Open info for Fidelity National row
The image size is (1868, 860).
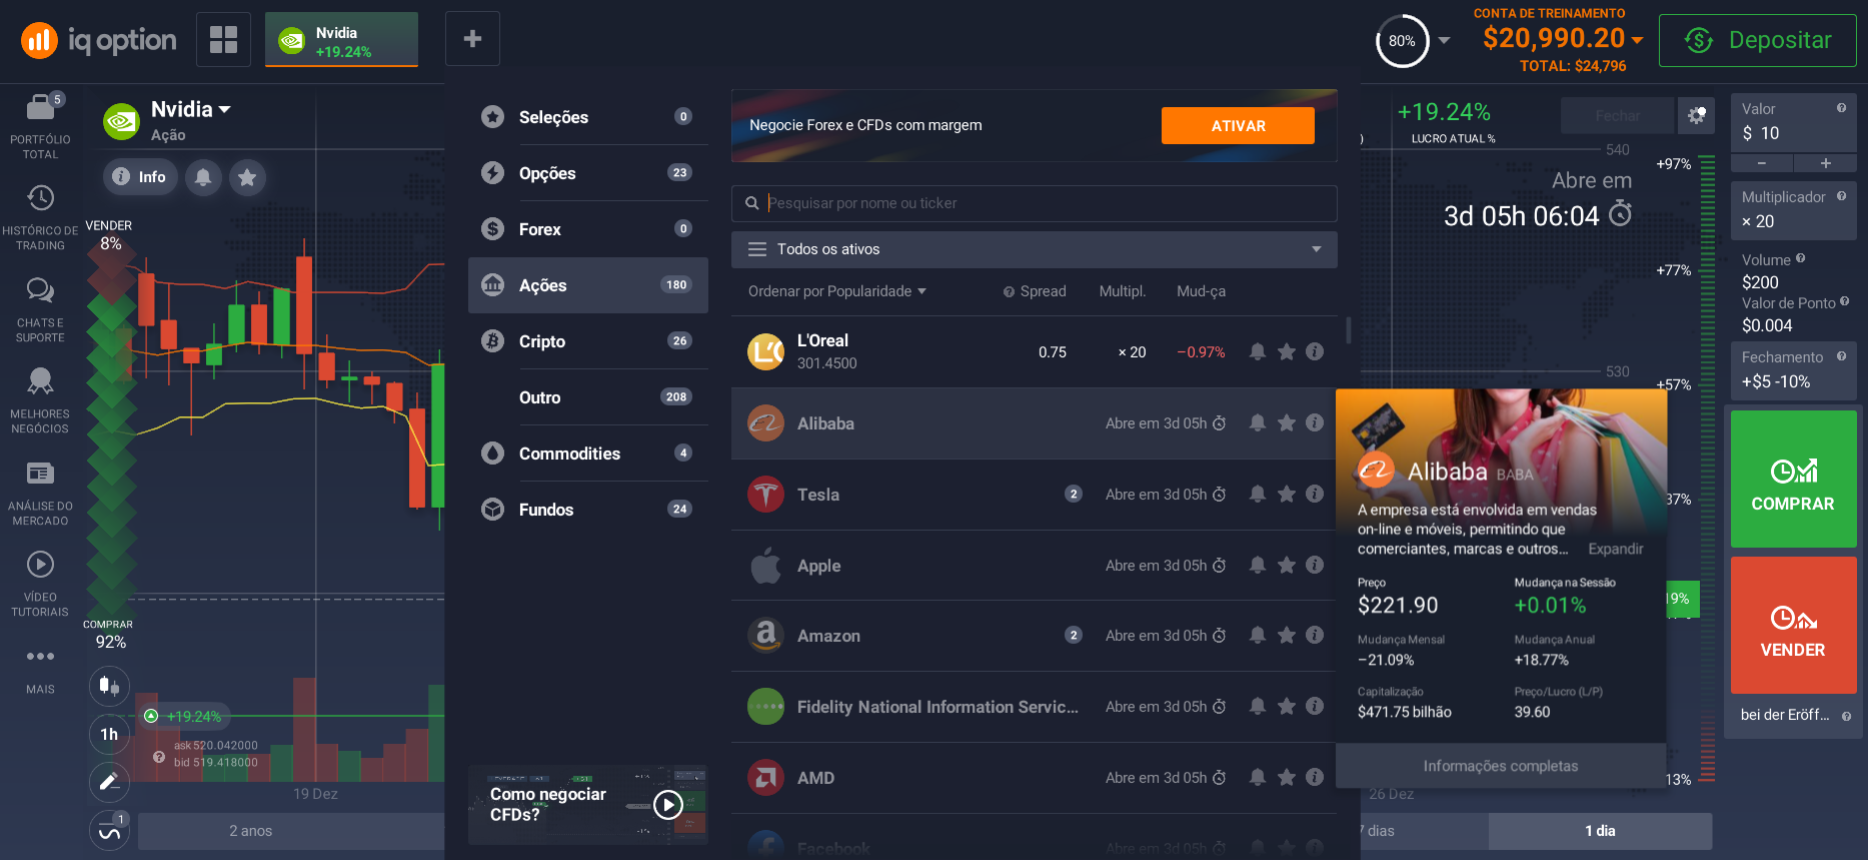(x=1315, y=706)
